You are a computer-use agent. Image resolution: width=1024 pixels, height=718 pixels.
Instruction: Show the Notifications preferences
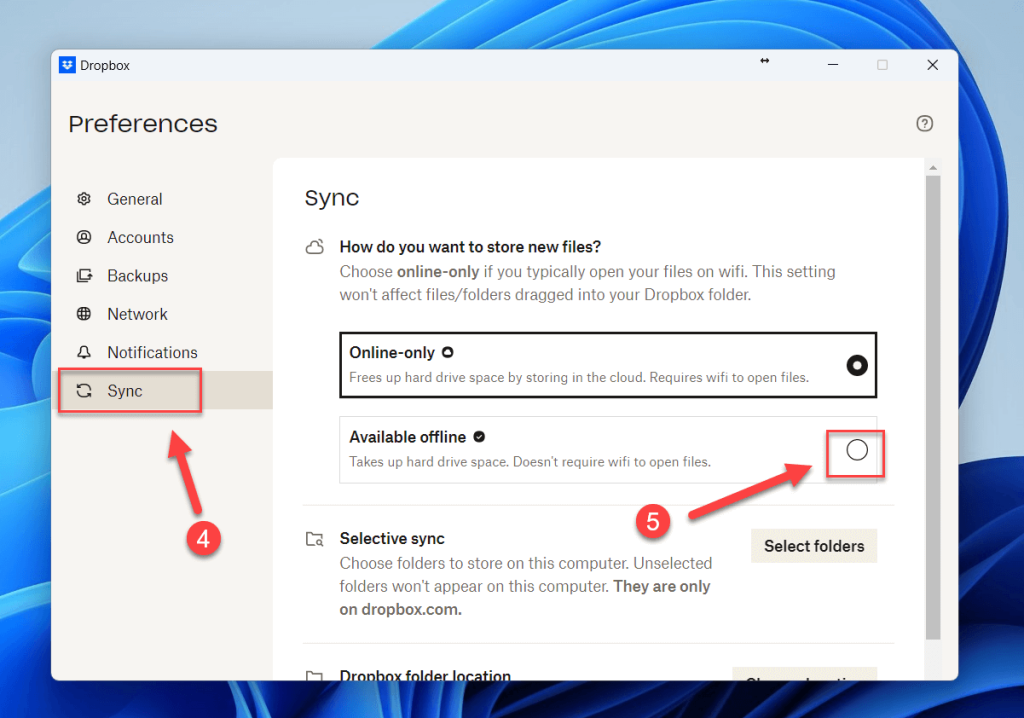[152, 352]
